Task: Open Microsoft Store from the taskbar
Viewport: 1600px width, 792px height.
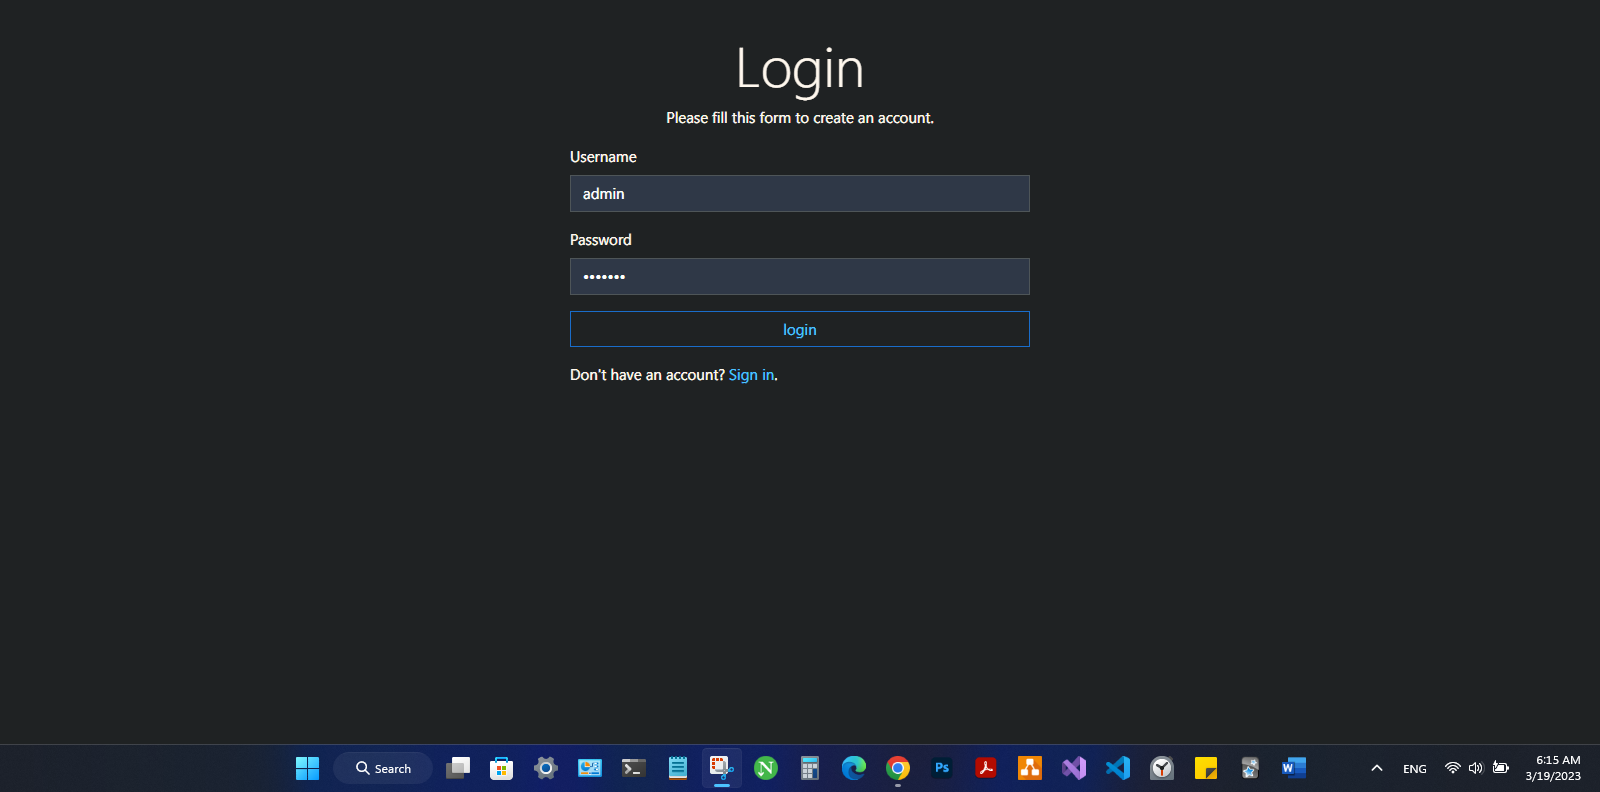Action: pos(502,768)
